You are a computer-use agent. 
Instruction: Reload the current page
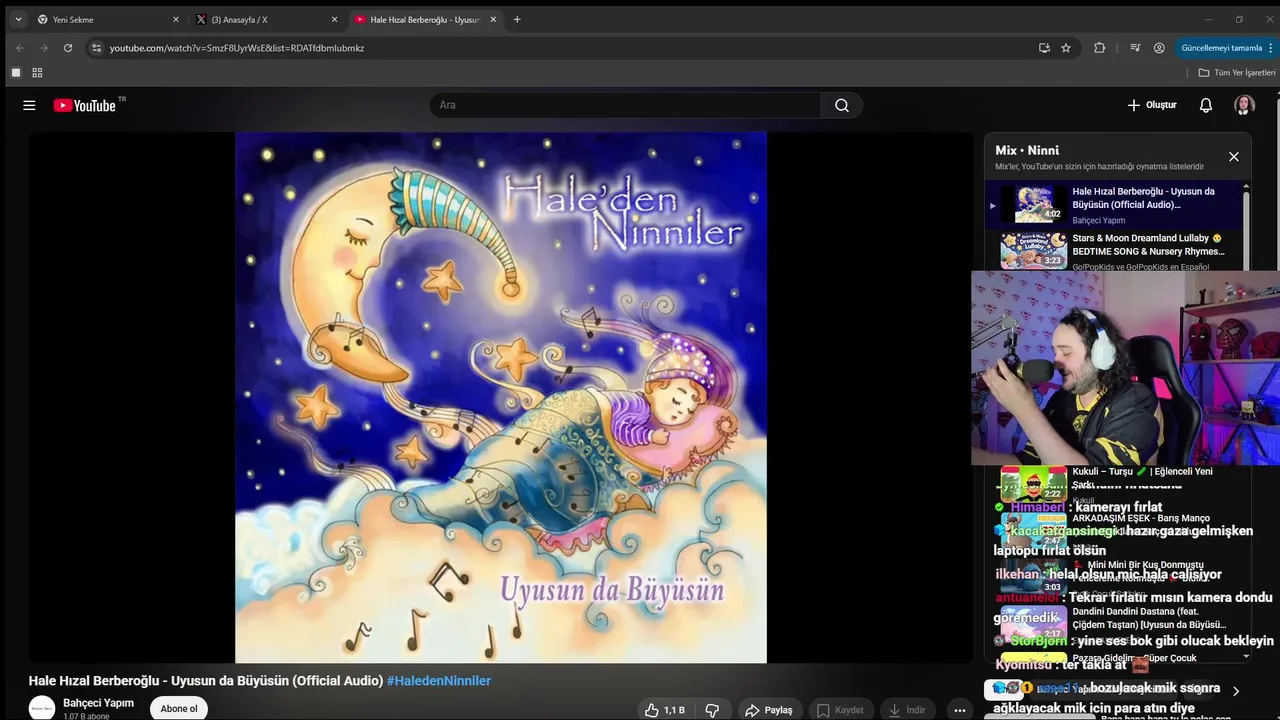[68, 48]
